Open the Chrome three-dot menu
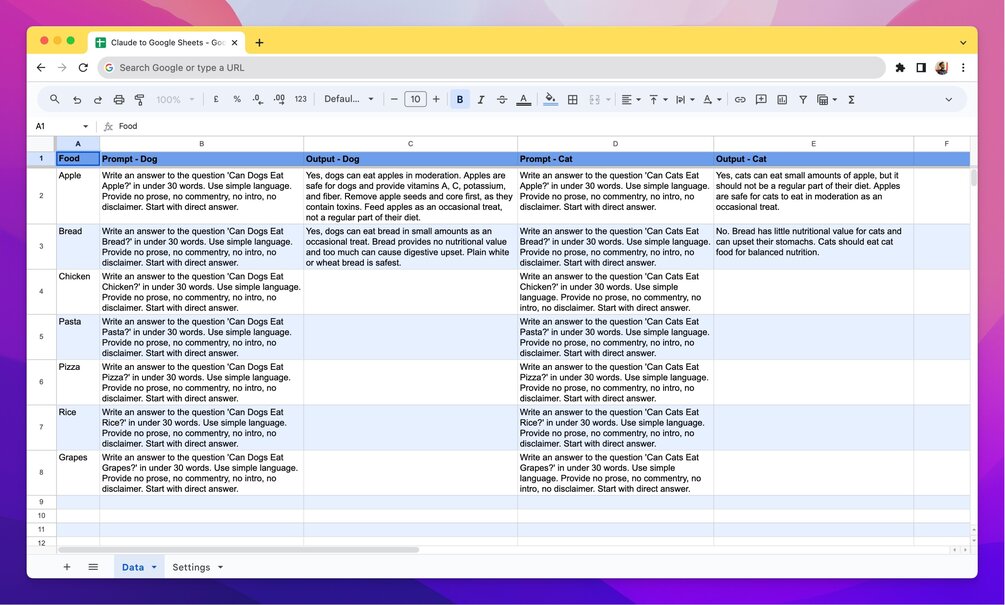Image resolution: width=1005 pixels, height=605 pixels. [x=963, y=67]
